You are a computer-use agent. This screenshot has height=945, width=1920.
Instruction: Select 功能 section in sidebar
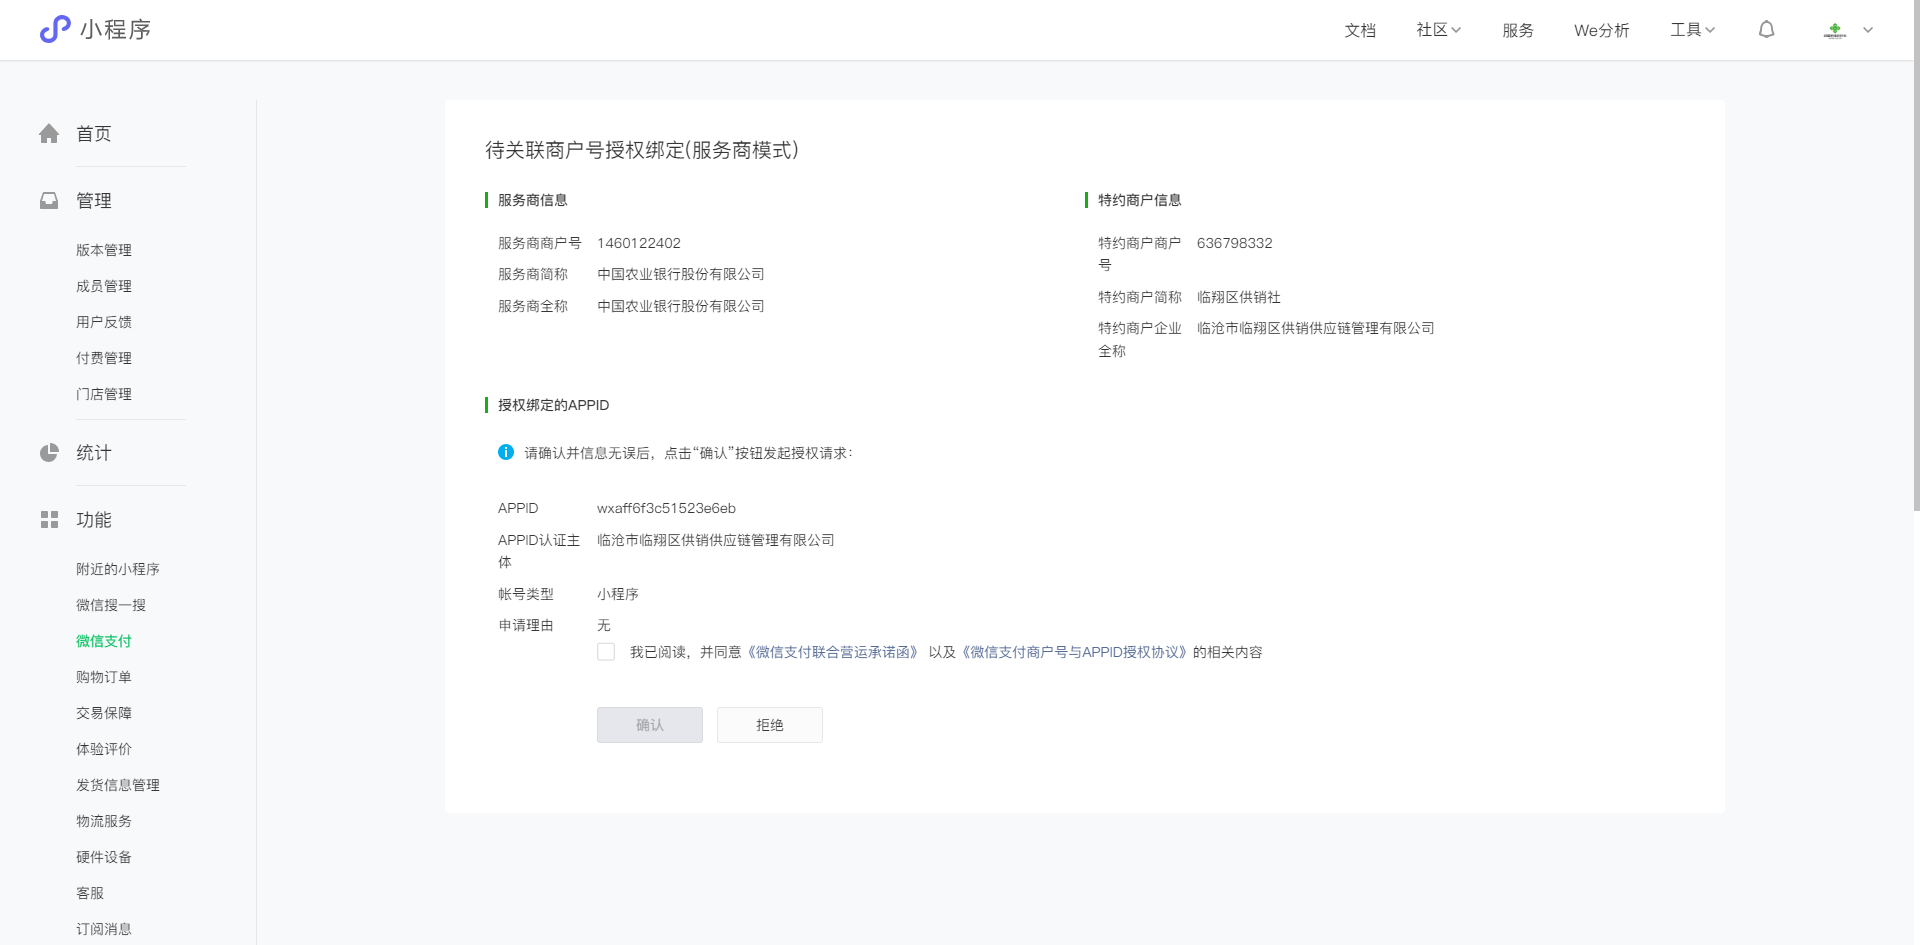94,520
